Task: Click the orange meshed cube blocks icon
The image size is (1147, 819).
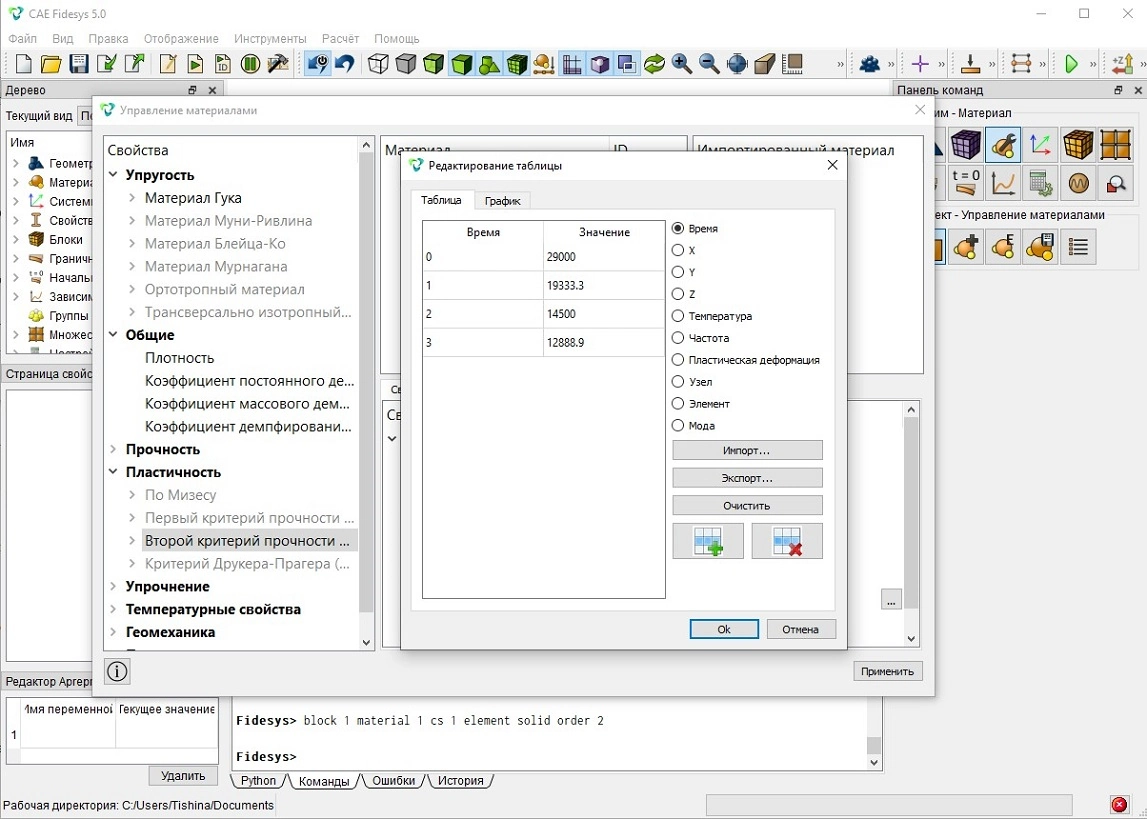Action: click(1078, 145)
